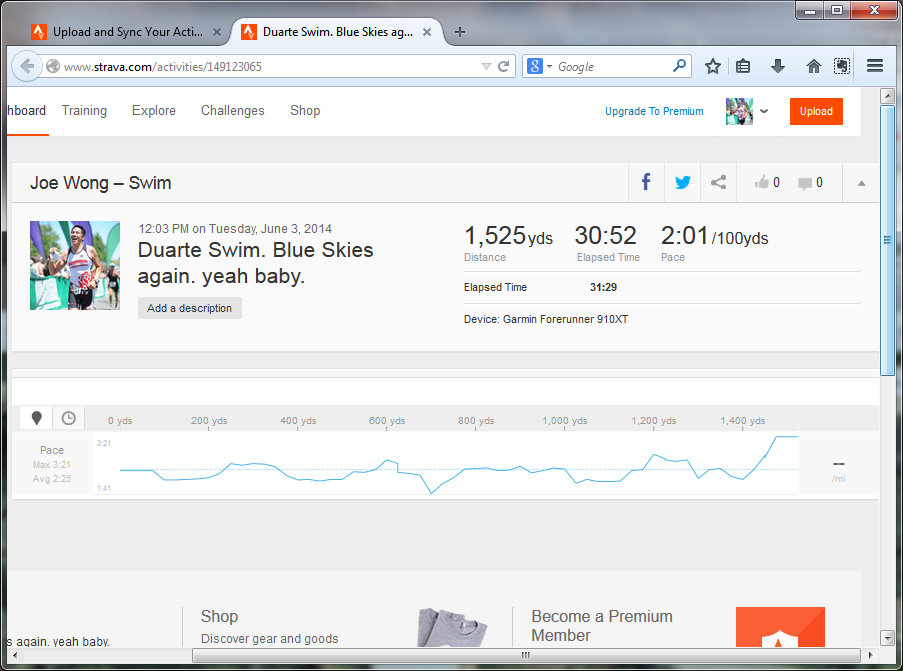Switch chart to distance marker view
Image resolution: width=903 pixels, height=671 pixels.
point(37,418)
